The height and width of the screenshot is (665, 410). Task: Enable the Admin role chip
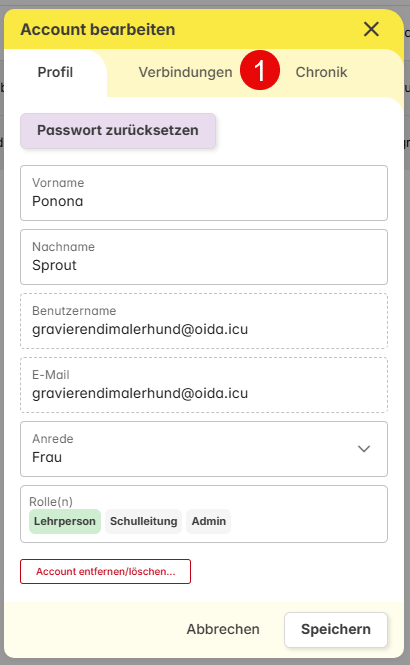(209, 521)
